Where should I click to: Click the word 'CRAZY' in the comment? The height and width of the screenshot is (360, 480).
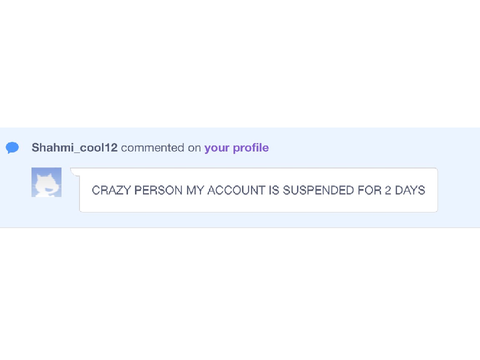[x=111, y=190]
